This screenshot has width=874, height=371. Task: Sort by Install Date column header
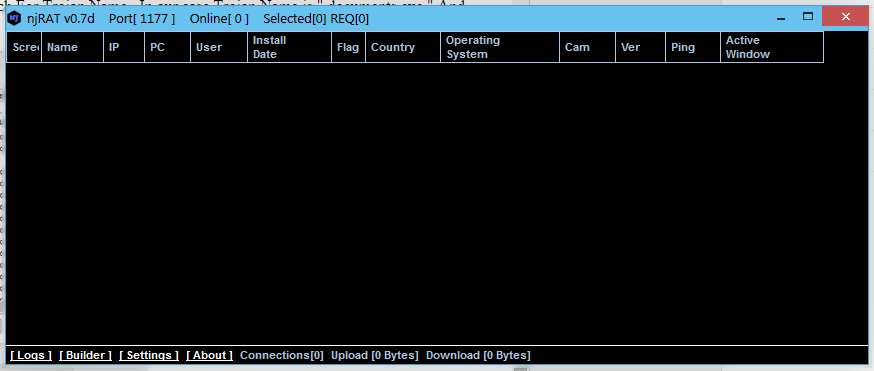289,47
